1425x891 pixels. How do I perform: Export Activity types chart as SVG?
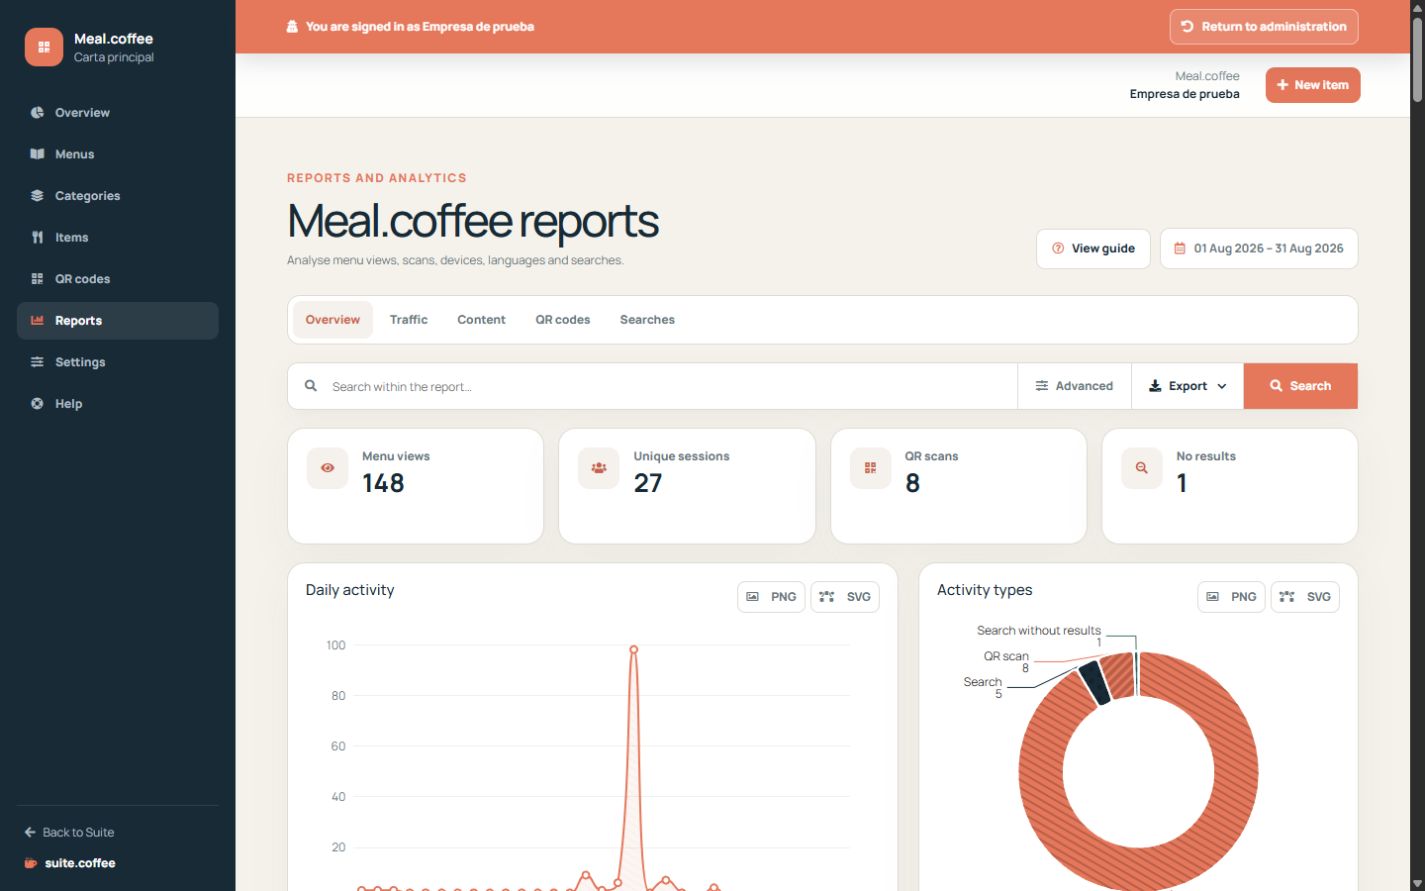coord(1305,597)
